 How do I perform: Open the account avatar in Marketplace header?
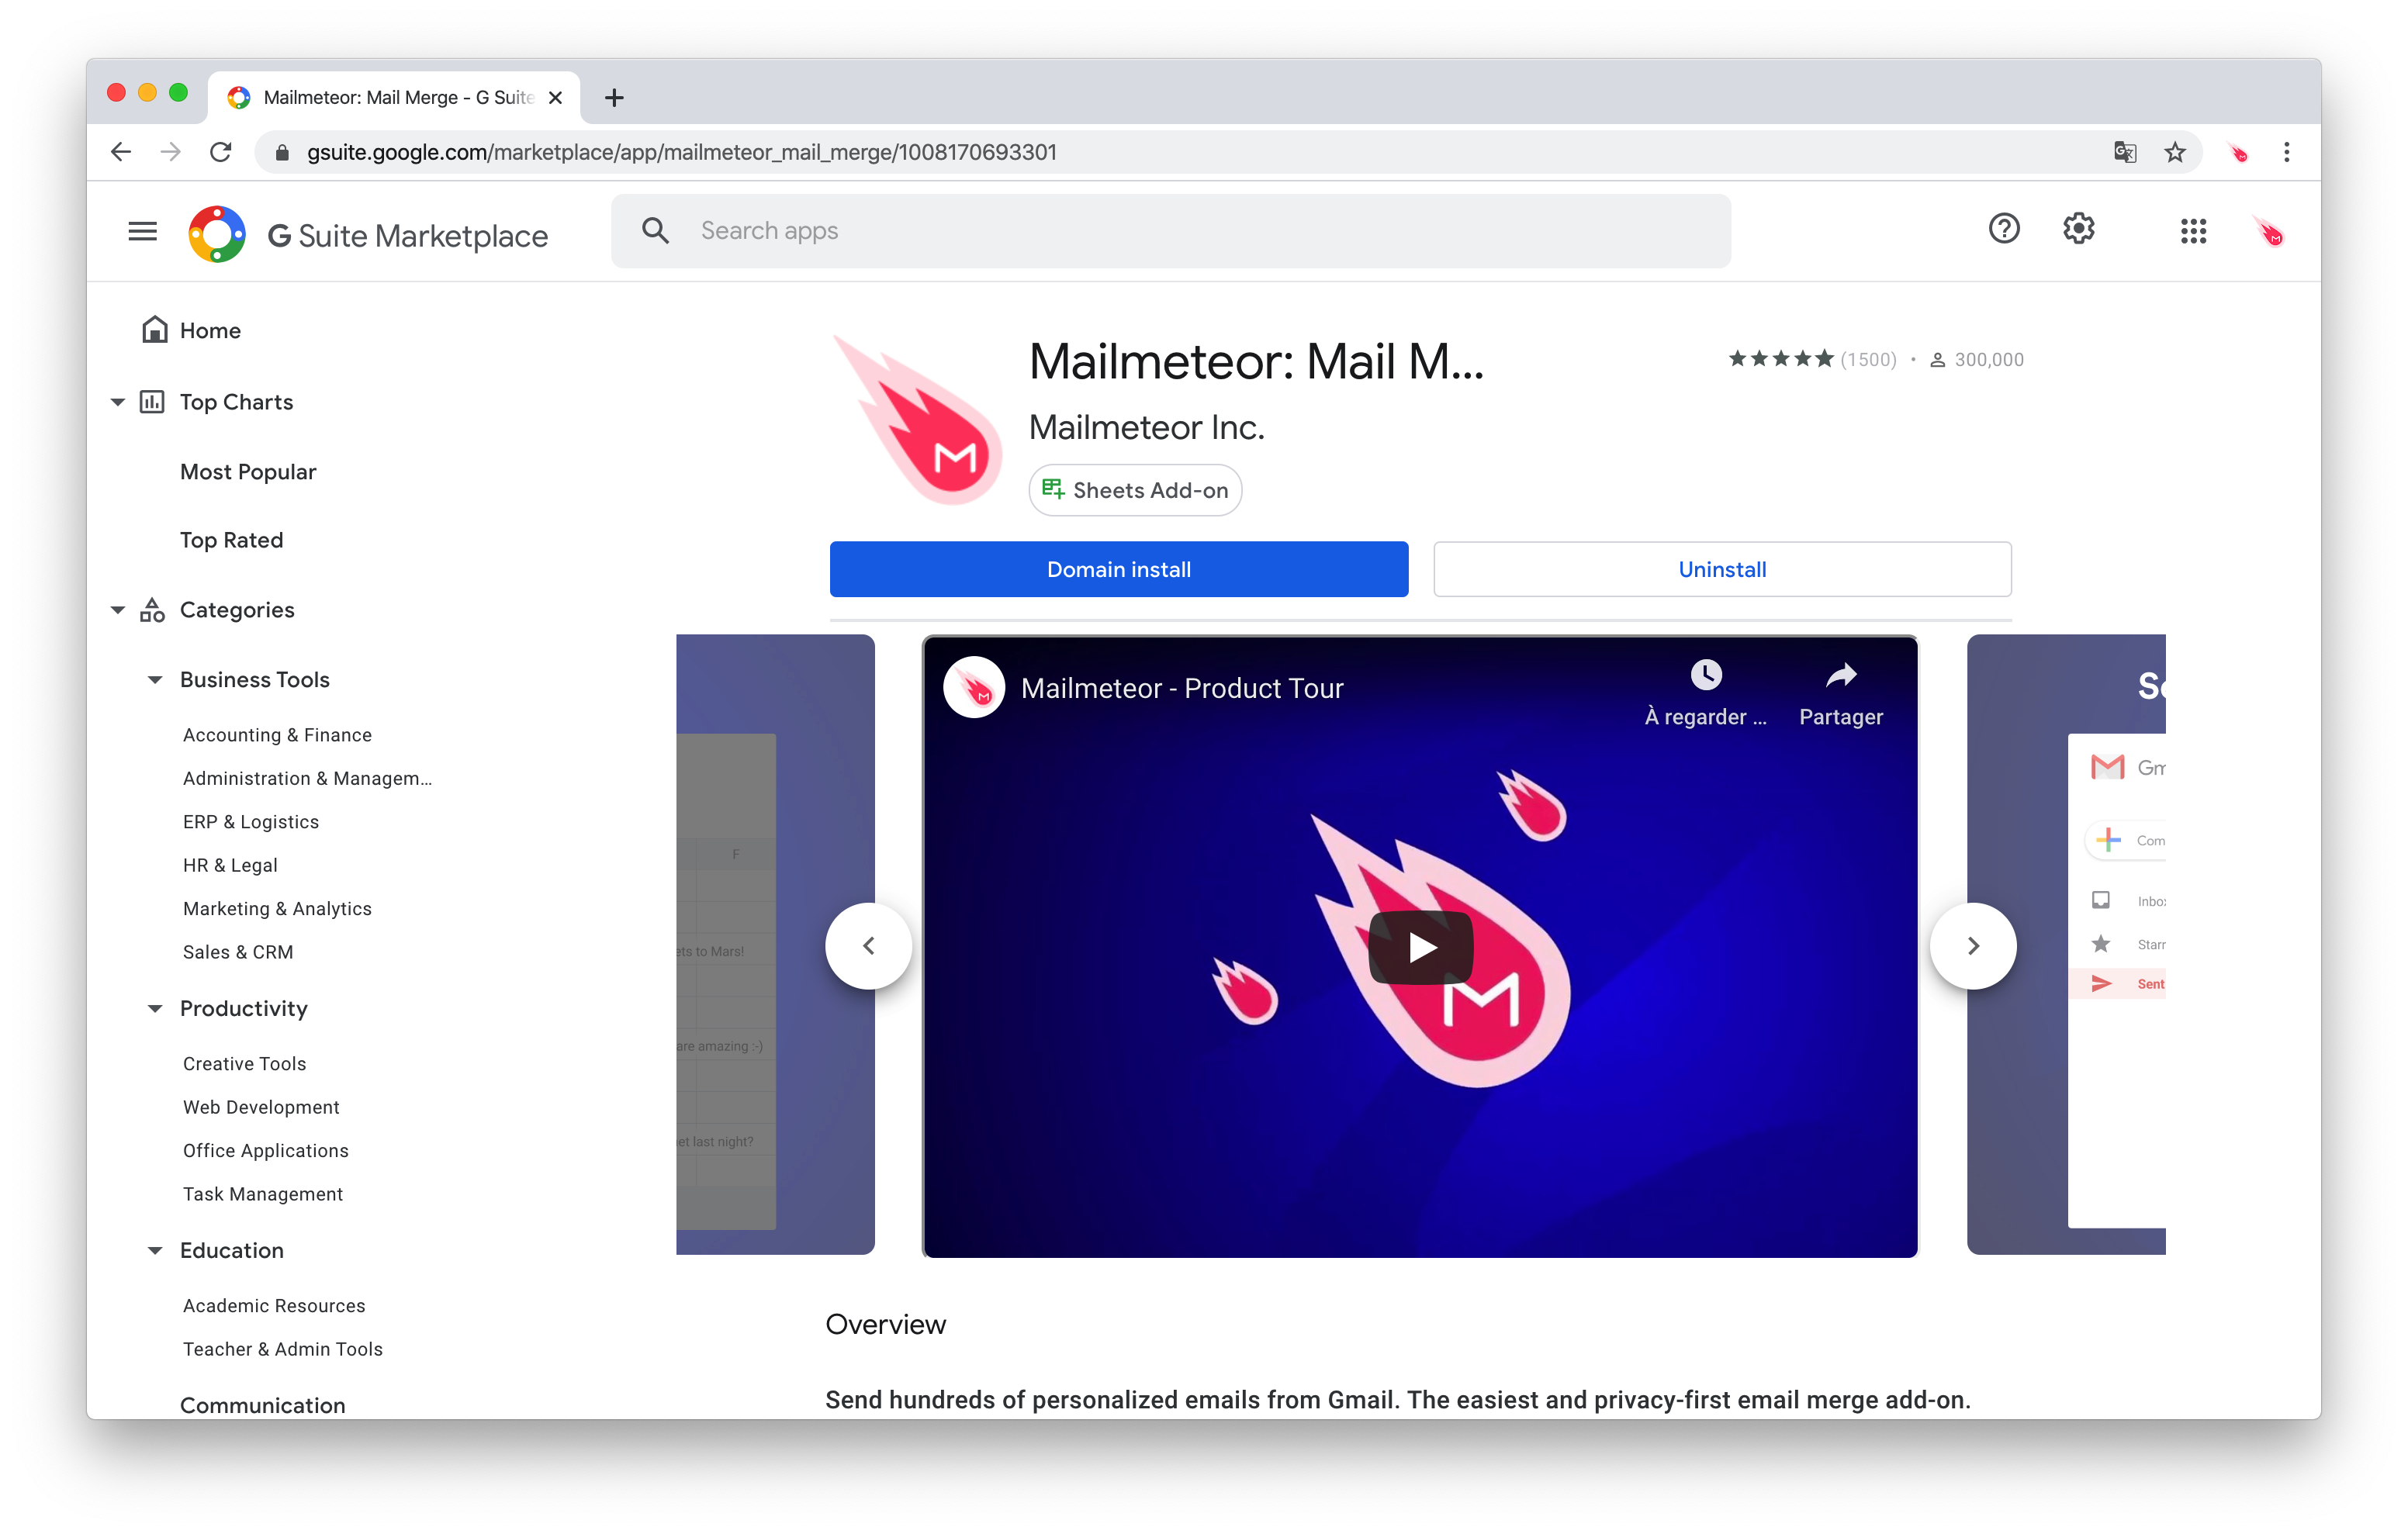pyautogui.click(x=2268, y=231)
